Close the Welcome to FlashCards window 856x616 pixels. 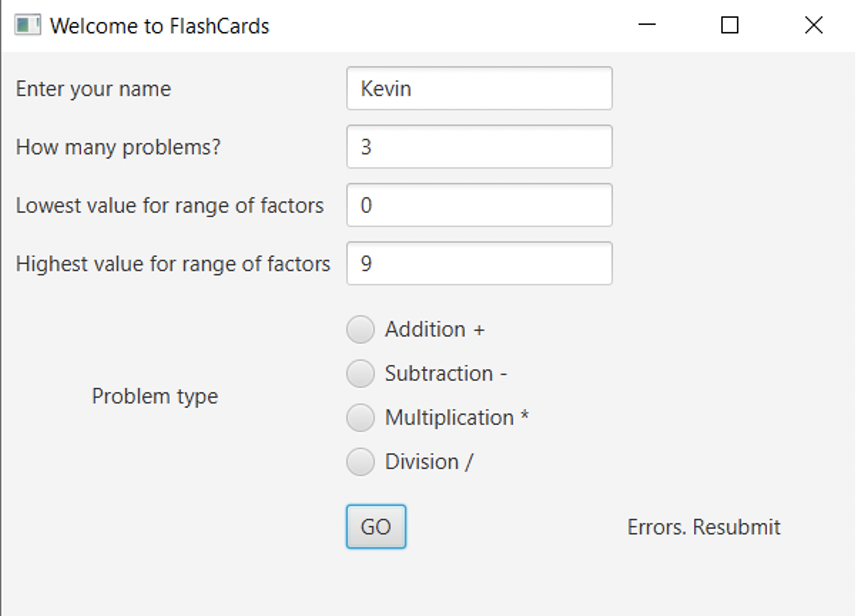click(814, 25)
